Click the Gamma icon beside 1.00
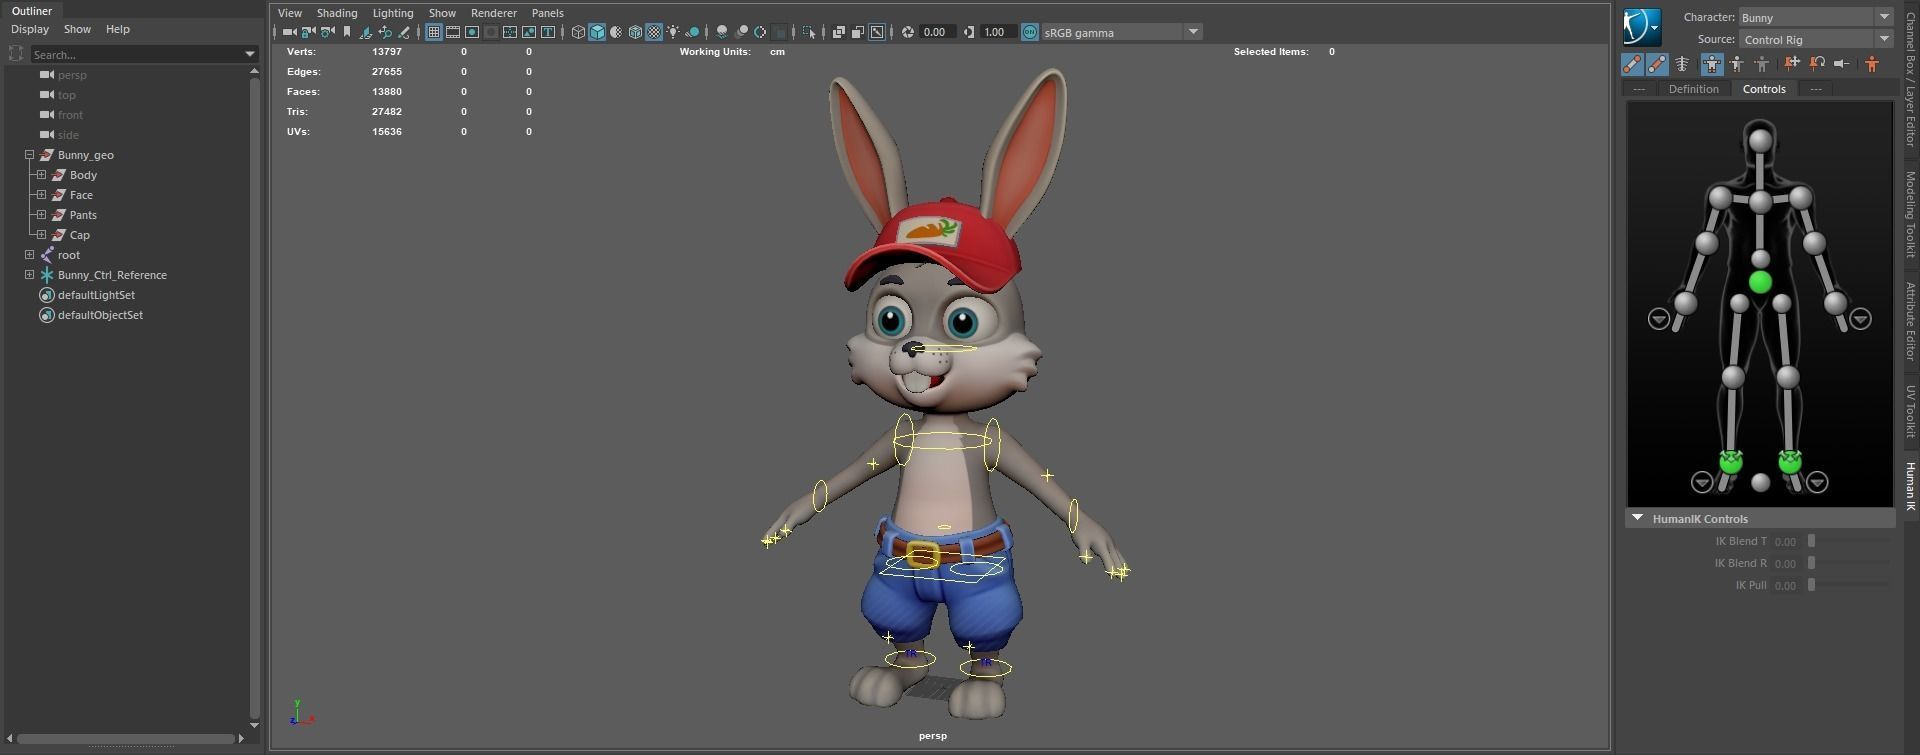The height and width of the screenshot is (755, 1920). pyautogui.click(x=969, y=32)
